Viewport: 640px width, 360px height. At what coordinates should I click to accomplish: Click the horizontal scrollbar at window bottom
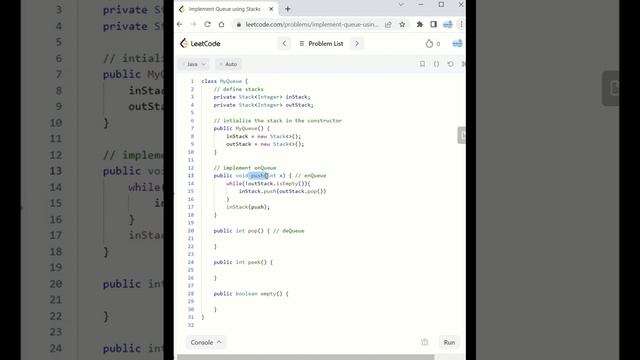[305, 357]
